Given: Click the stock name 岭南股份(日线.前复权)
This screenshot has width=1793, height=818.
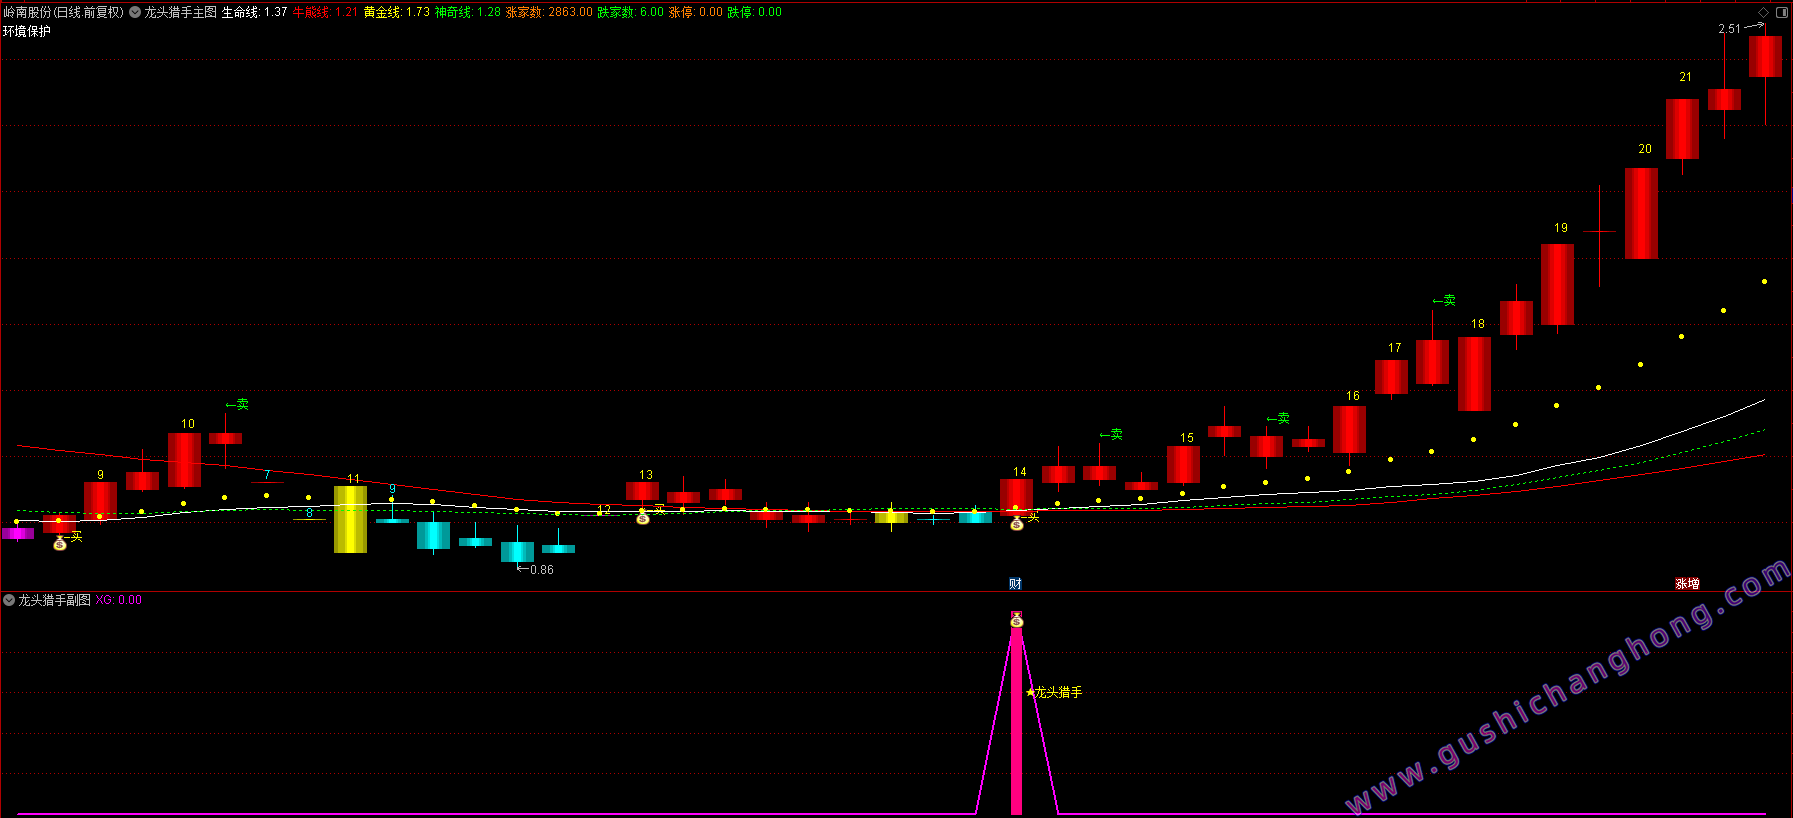Looking at the screenshot, I should pos(63,12).
